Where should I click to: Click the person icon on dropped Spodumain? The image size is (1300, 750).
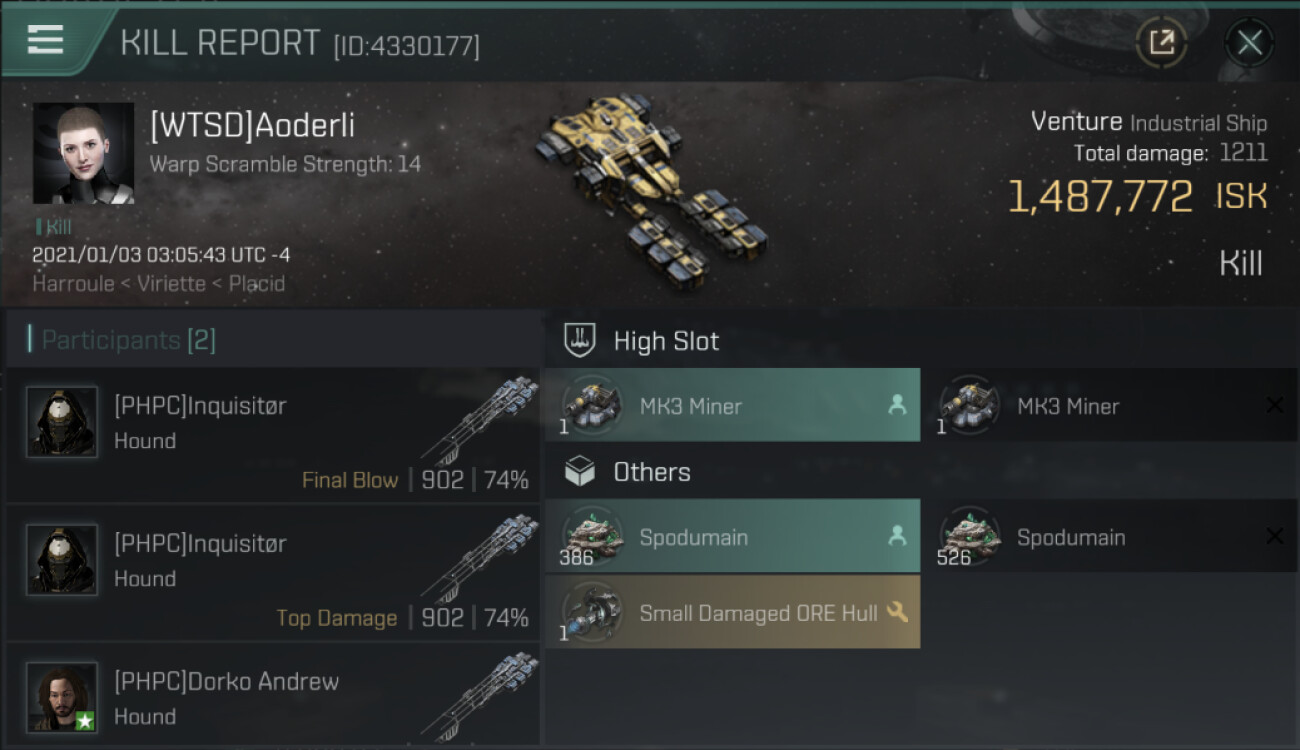pyautogui.click(x=897, y=536)
